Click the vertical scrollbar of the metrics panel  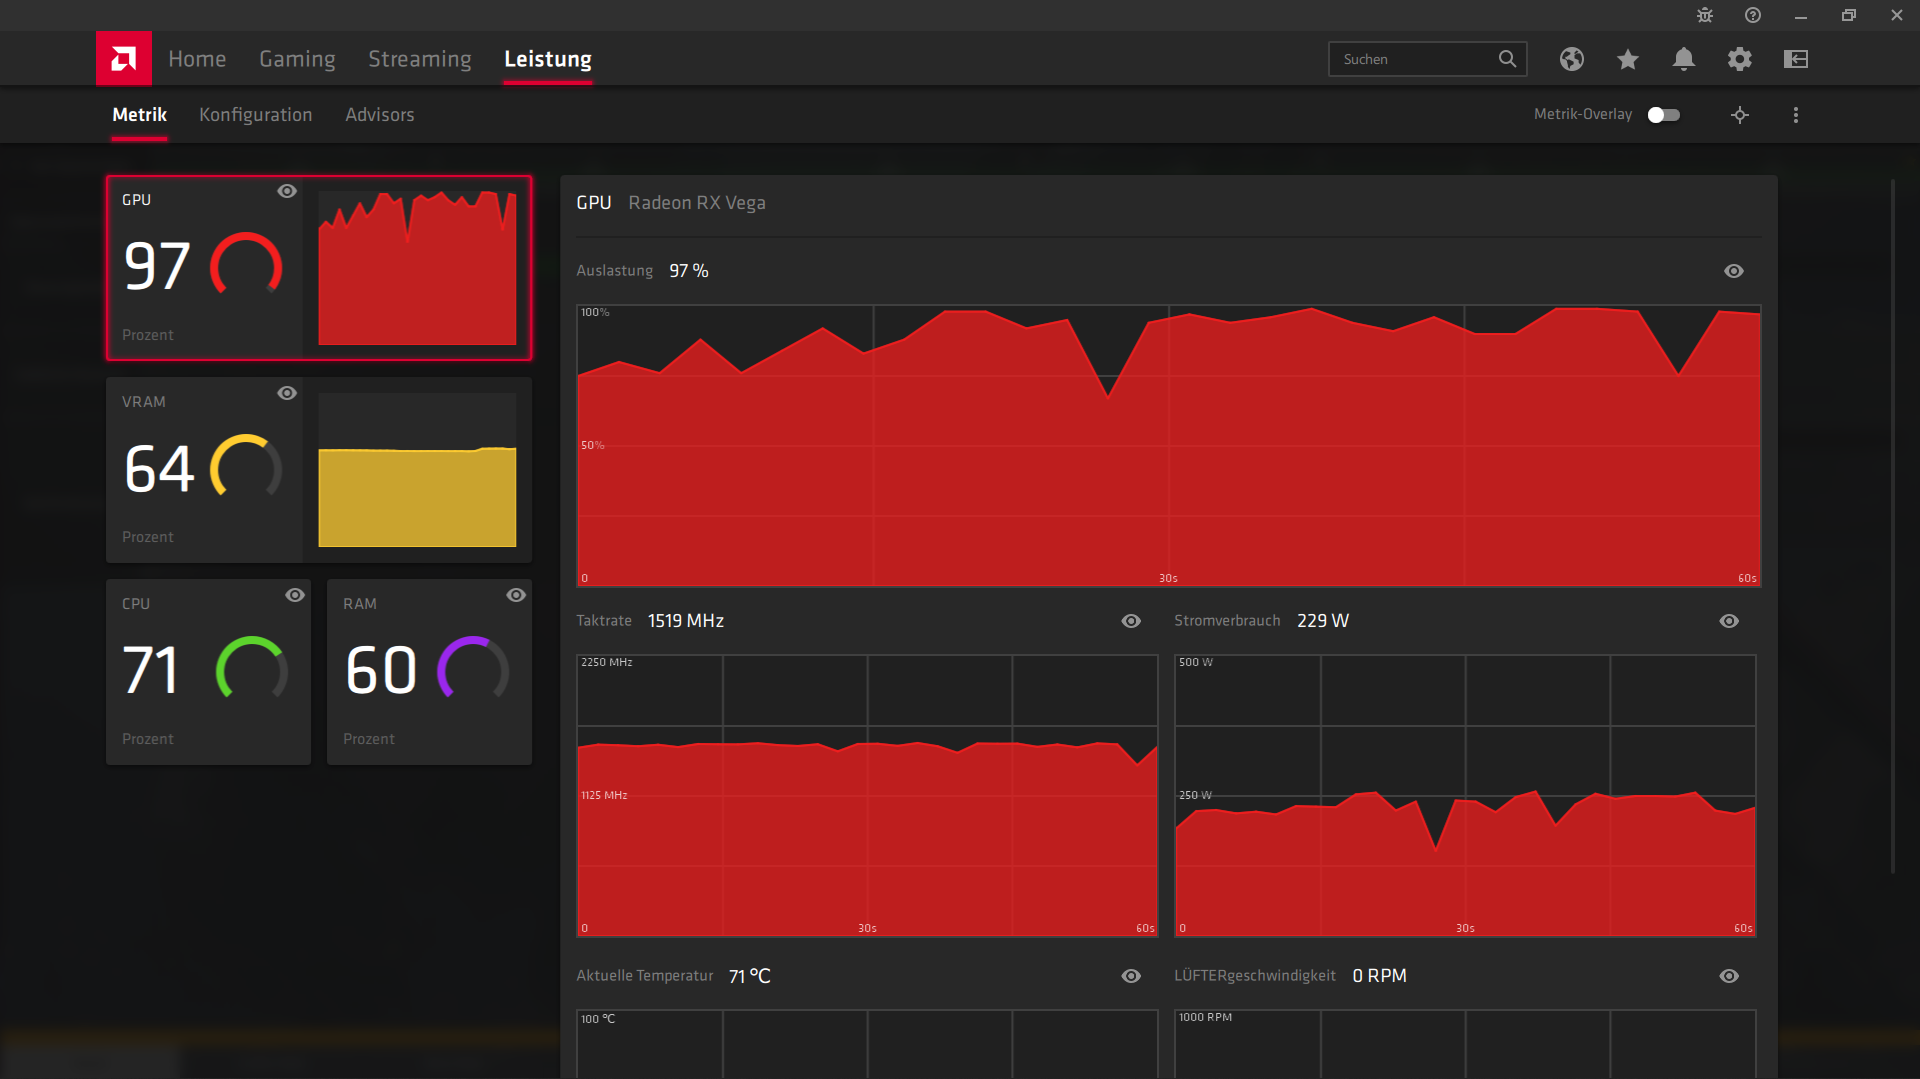point(1892,527)
